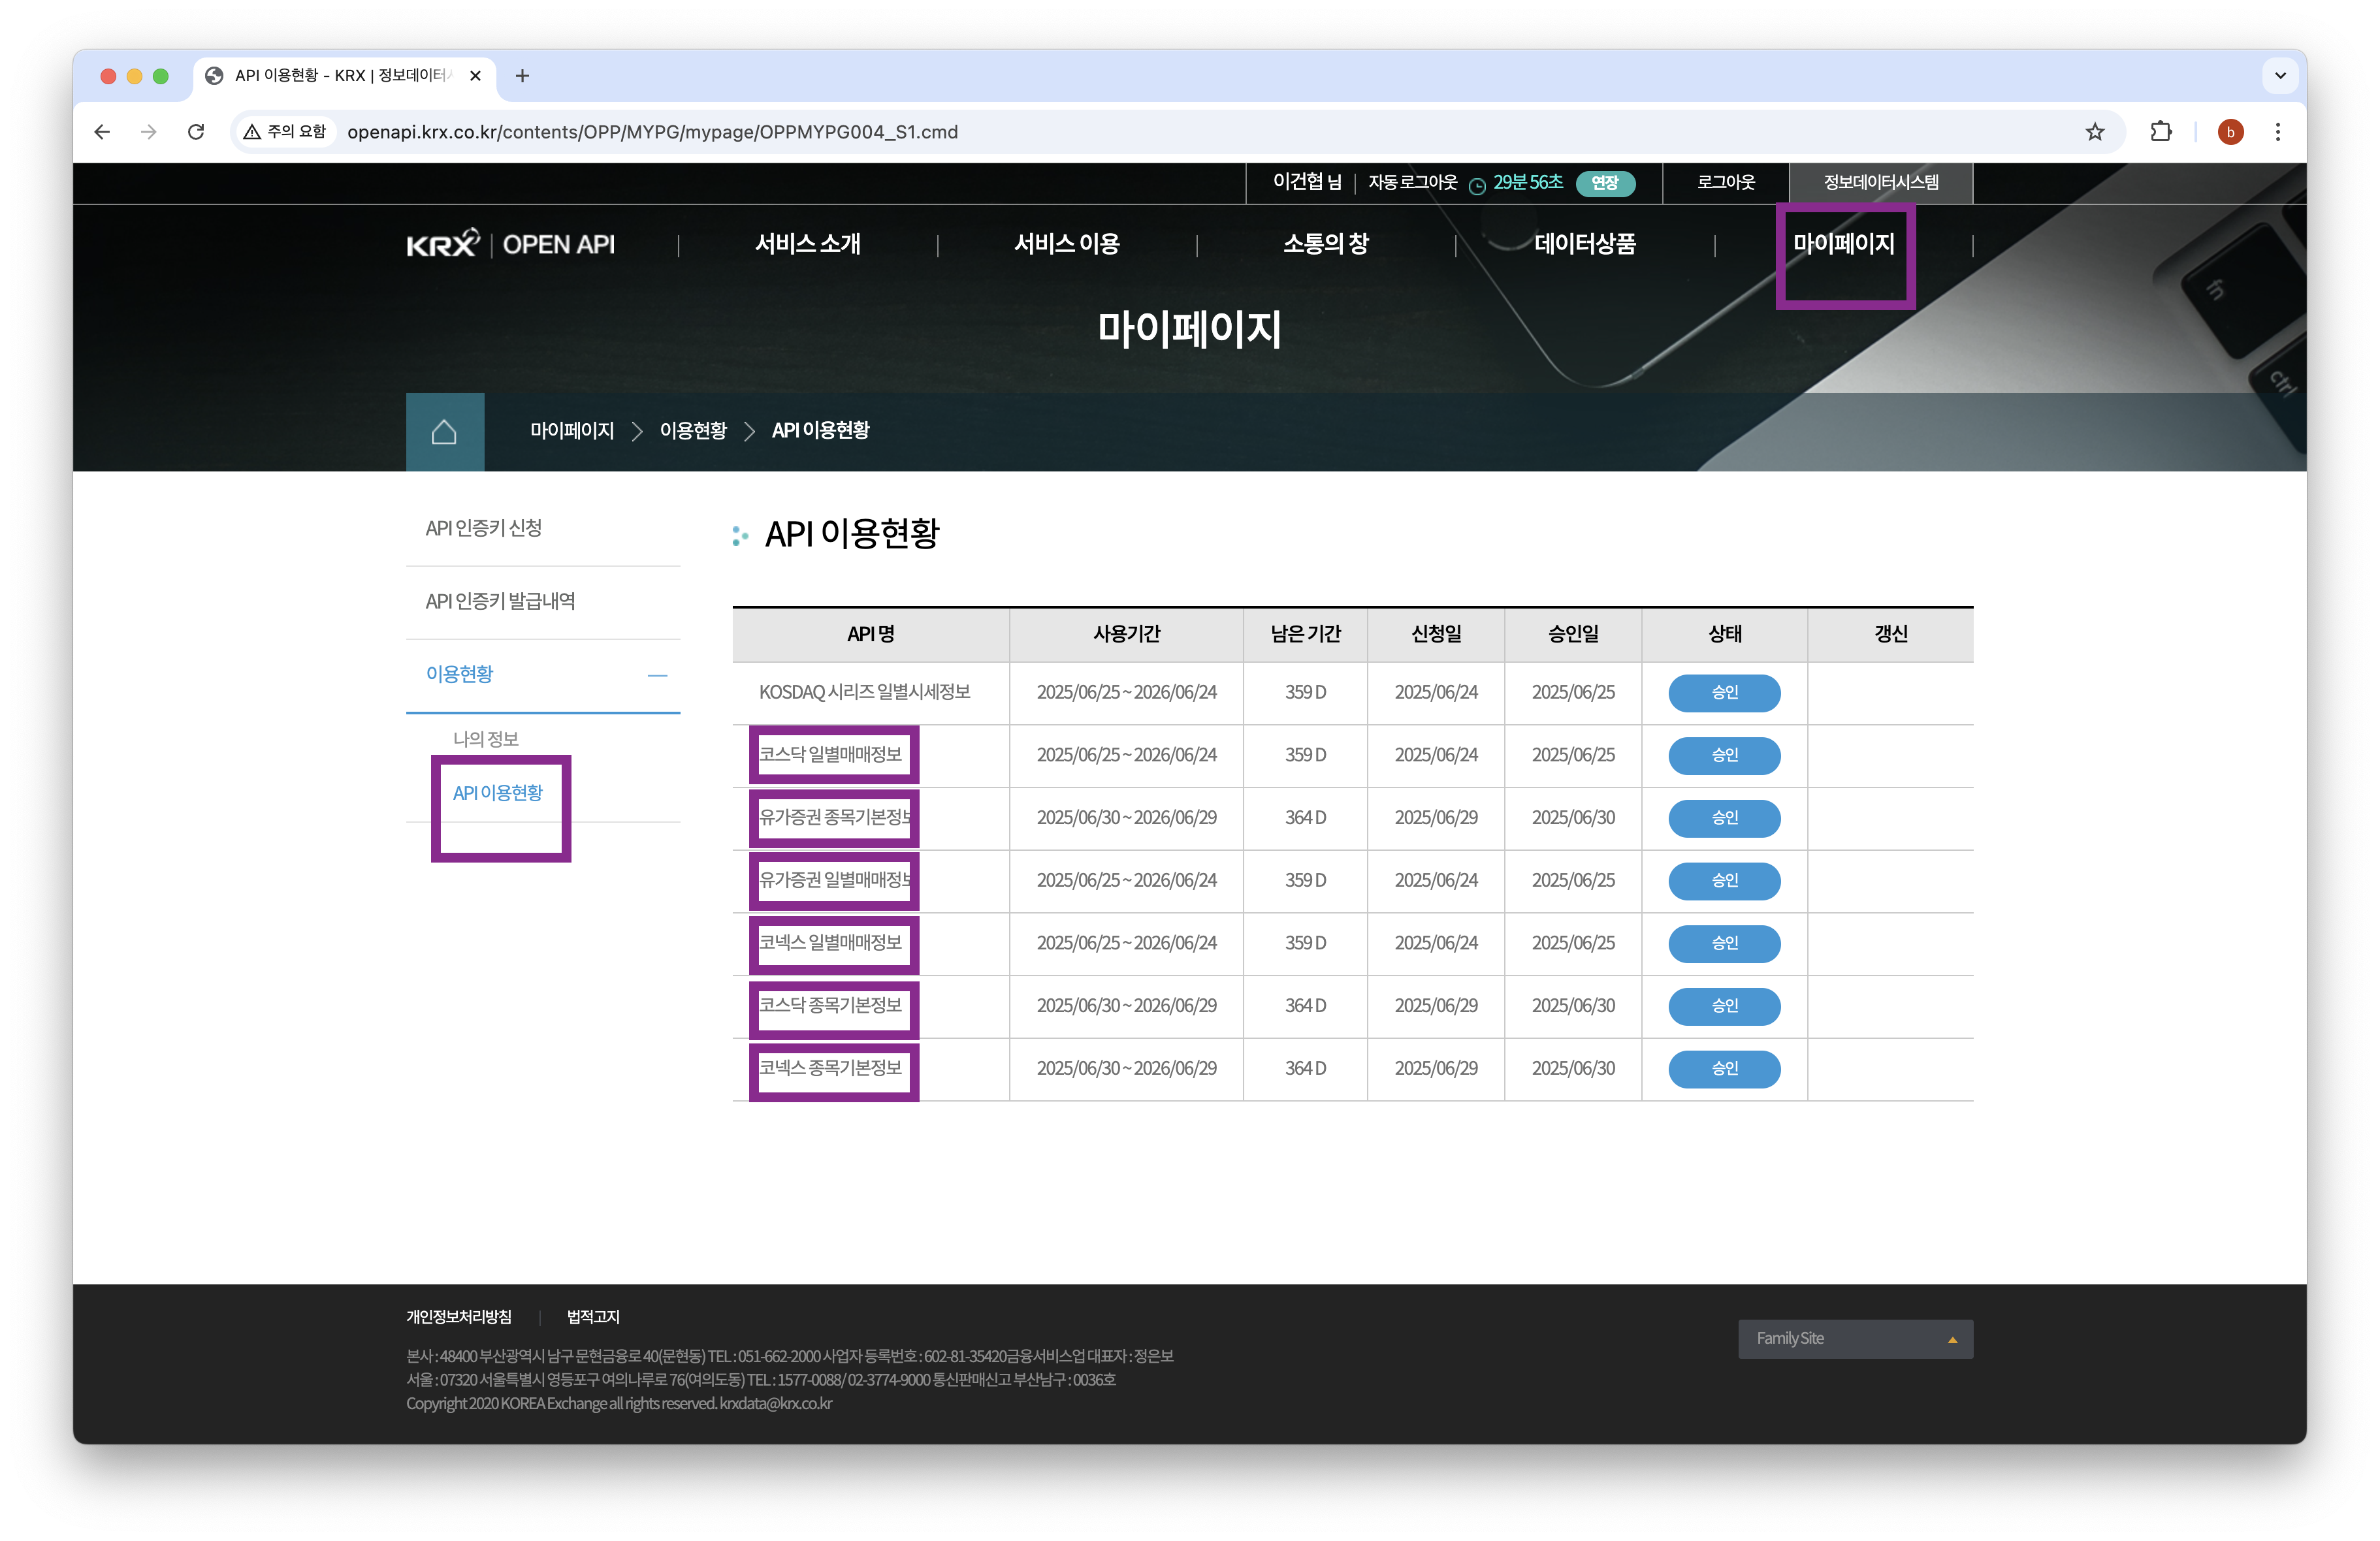Viewport: 2380px width, 1541px height.
Task: Open the 데이터상품 menu
Action: pyautogui.click(x=1585, y=244)
